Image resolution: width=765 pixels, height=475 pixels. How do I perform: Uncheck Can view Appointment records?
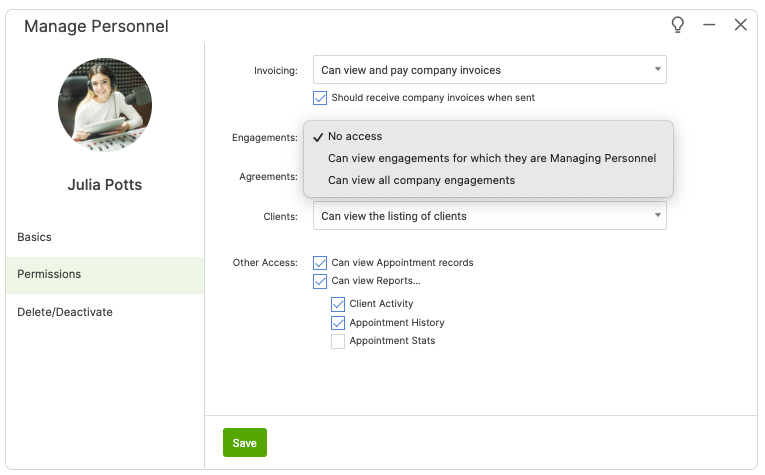pyautogui.click(x=320, y=262)
